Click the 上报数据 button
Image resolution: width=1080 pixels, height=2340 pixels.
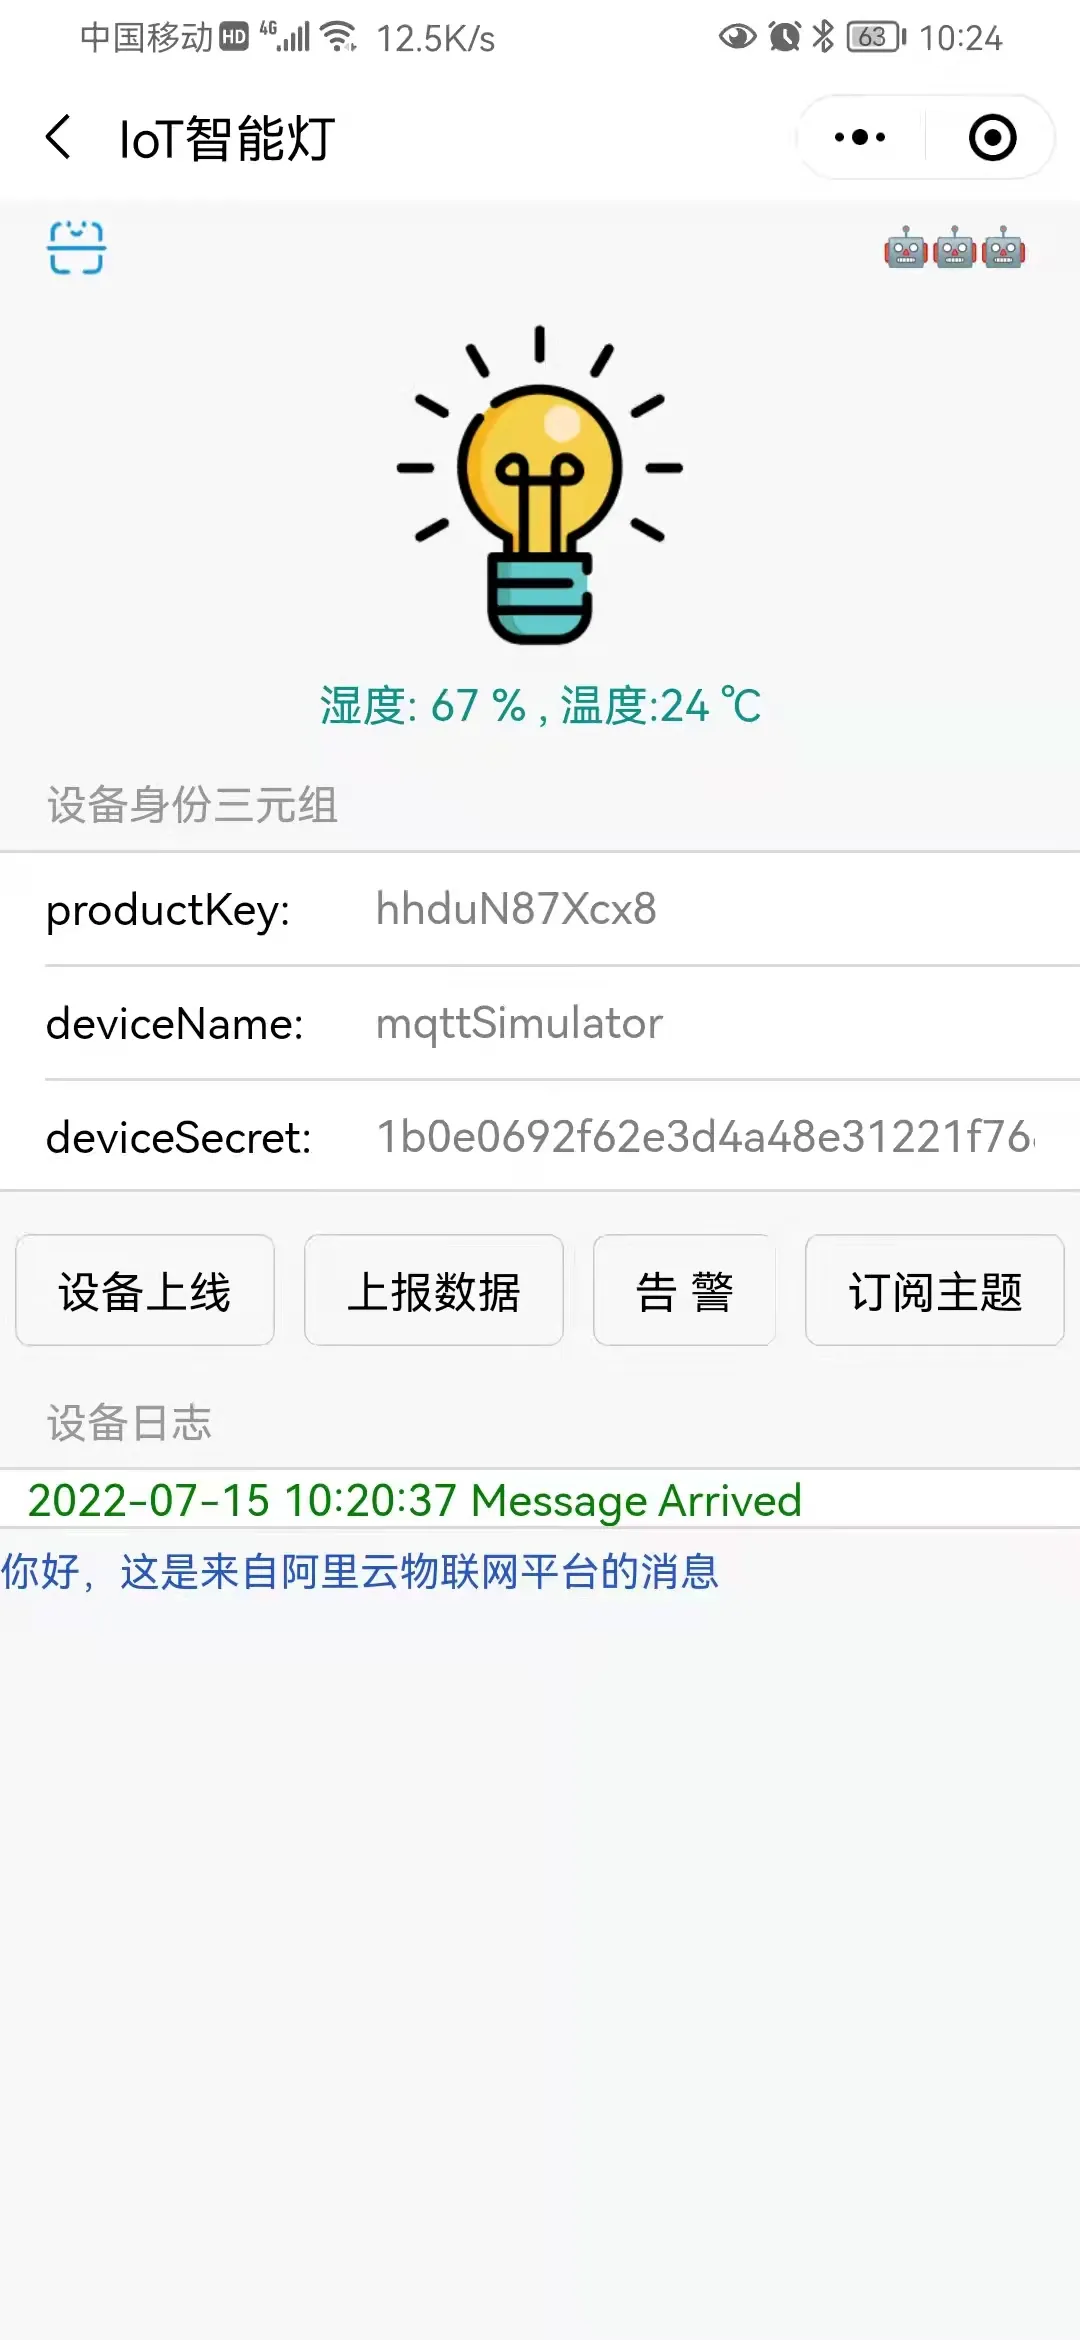[x=434, y=1290]
